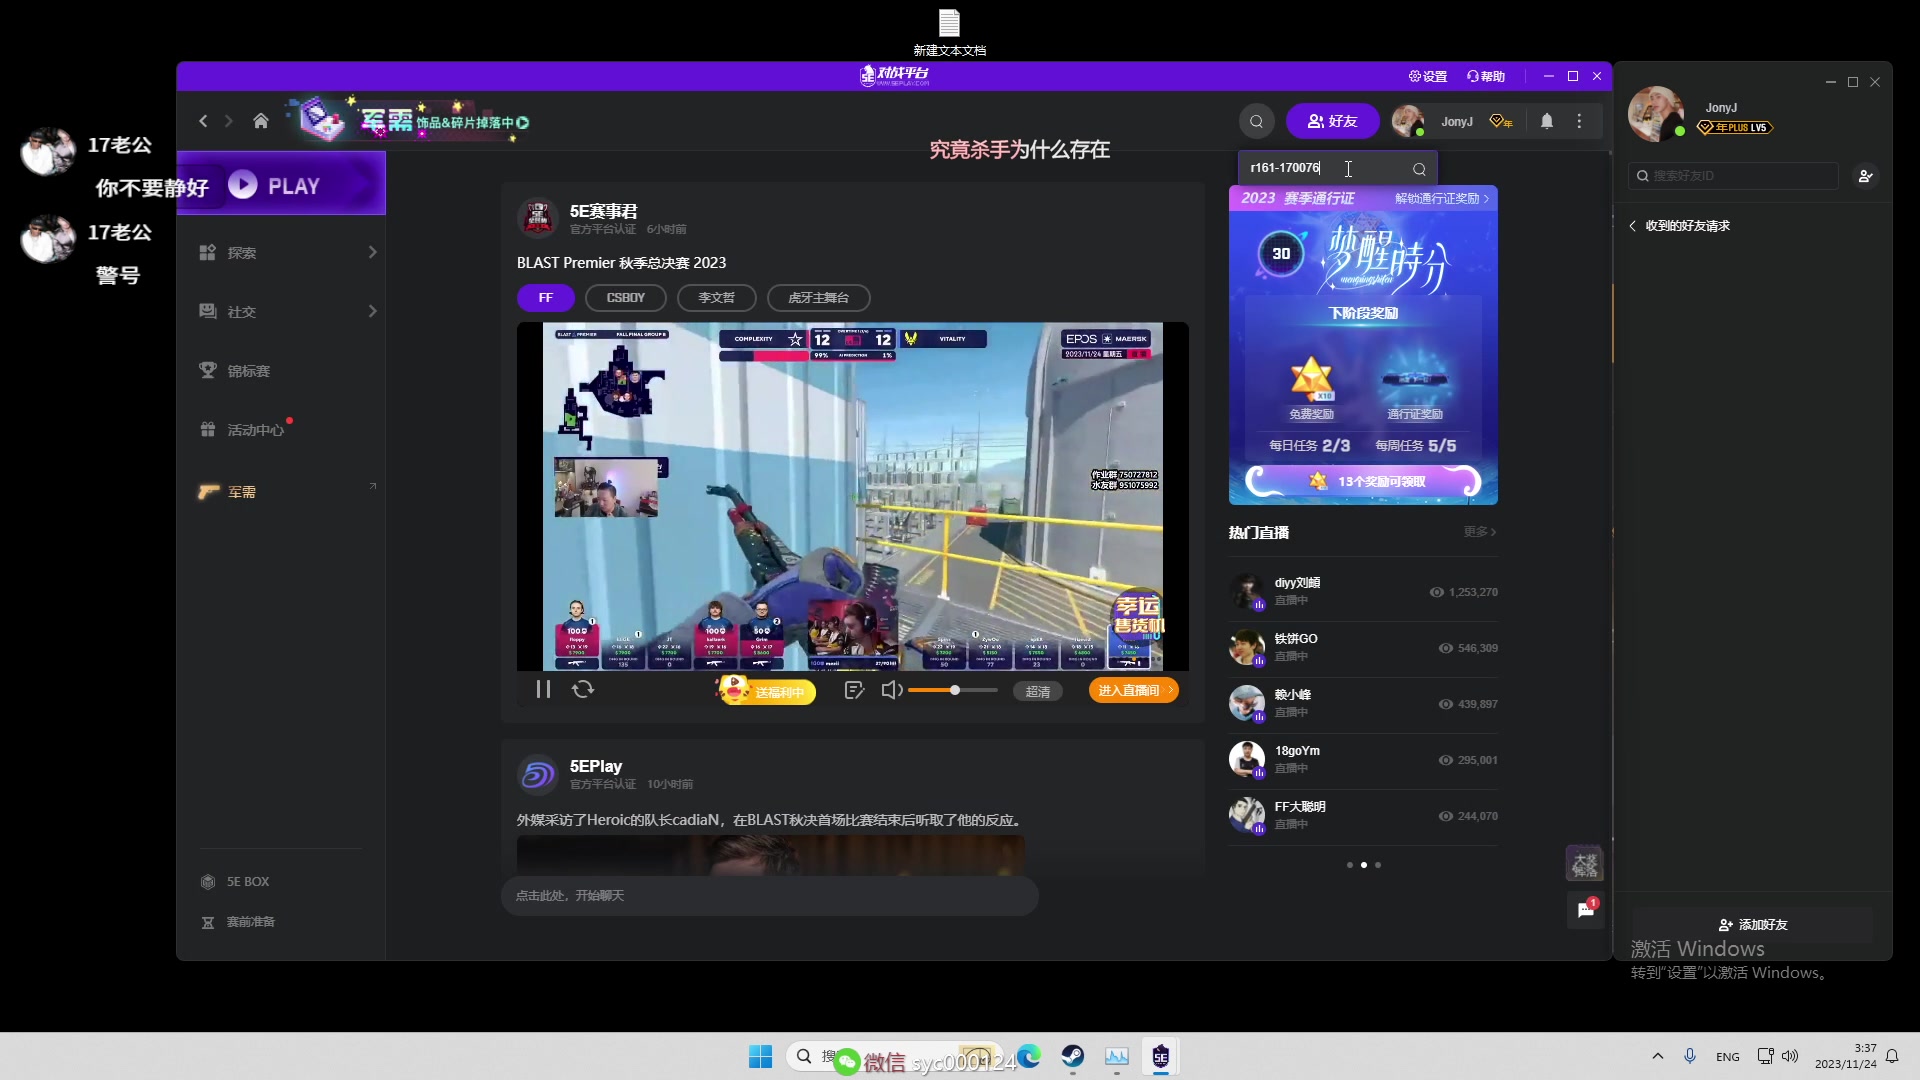Click the round search icon button
The width and height of the screenshot is (1920, 1080).
pyautogui.click(x=1256, y=121)
